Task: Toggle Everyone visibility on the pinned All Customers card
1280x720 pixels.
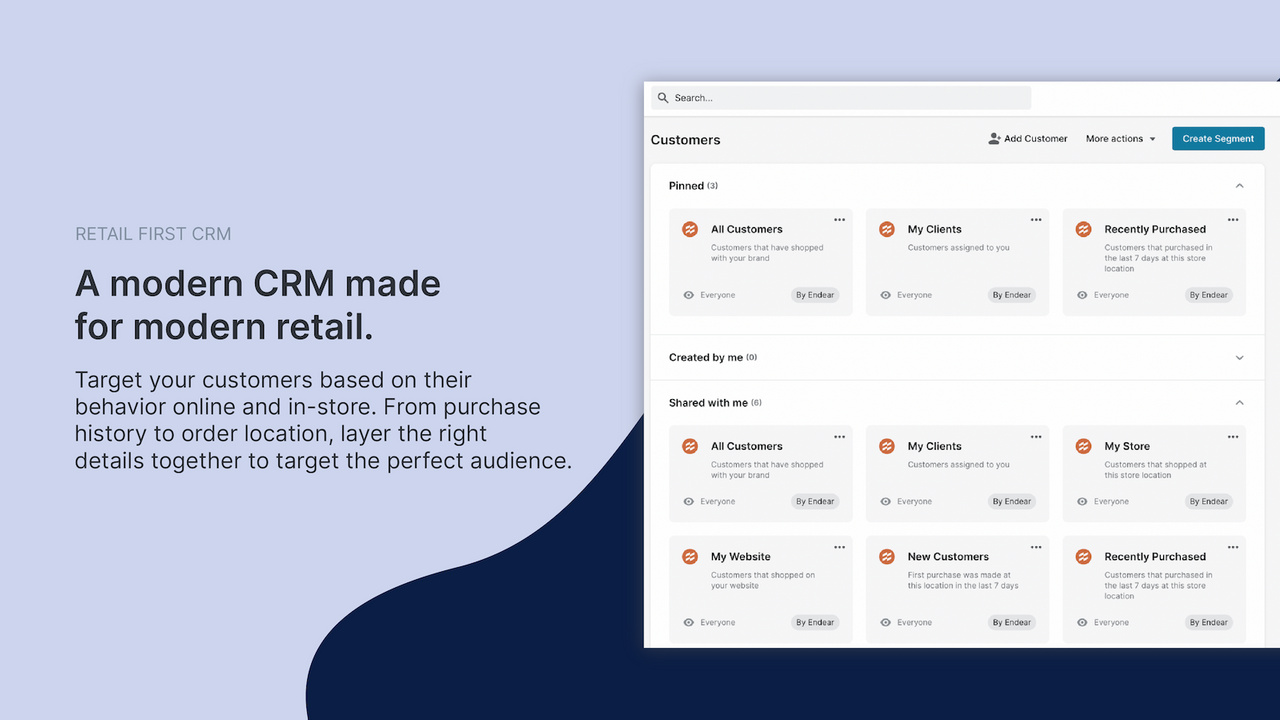Action: 689,295
